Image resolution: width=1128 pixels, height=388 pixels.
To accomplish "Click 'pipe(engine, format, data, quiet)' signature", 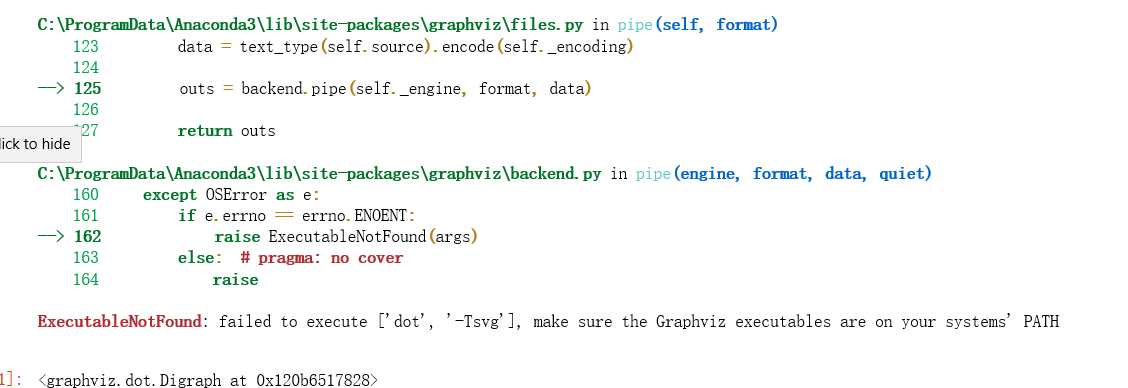I will click(783, 173).
